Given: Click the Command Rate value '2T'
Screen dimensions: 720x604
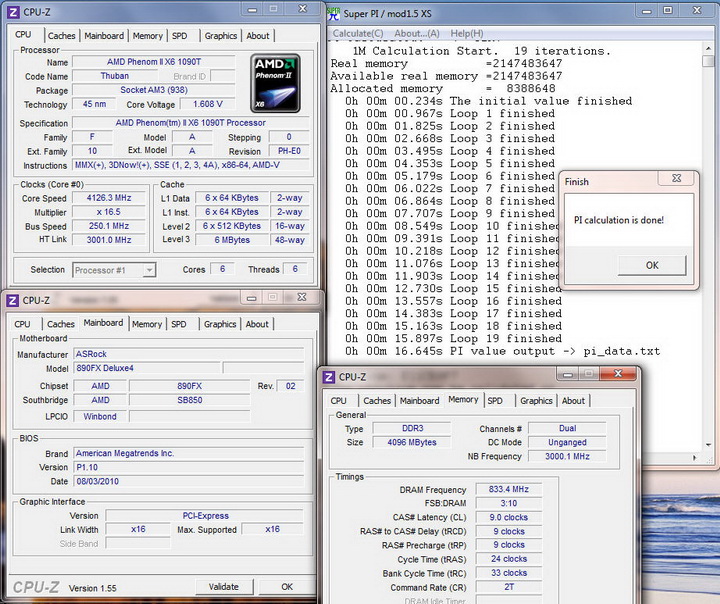Looking at the screenshot, I should tap(509, 587).
